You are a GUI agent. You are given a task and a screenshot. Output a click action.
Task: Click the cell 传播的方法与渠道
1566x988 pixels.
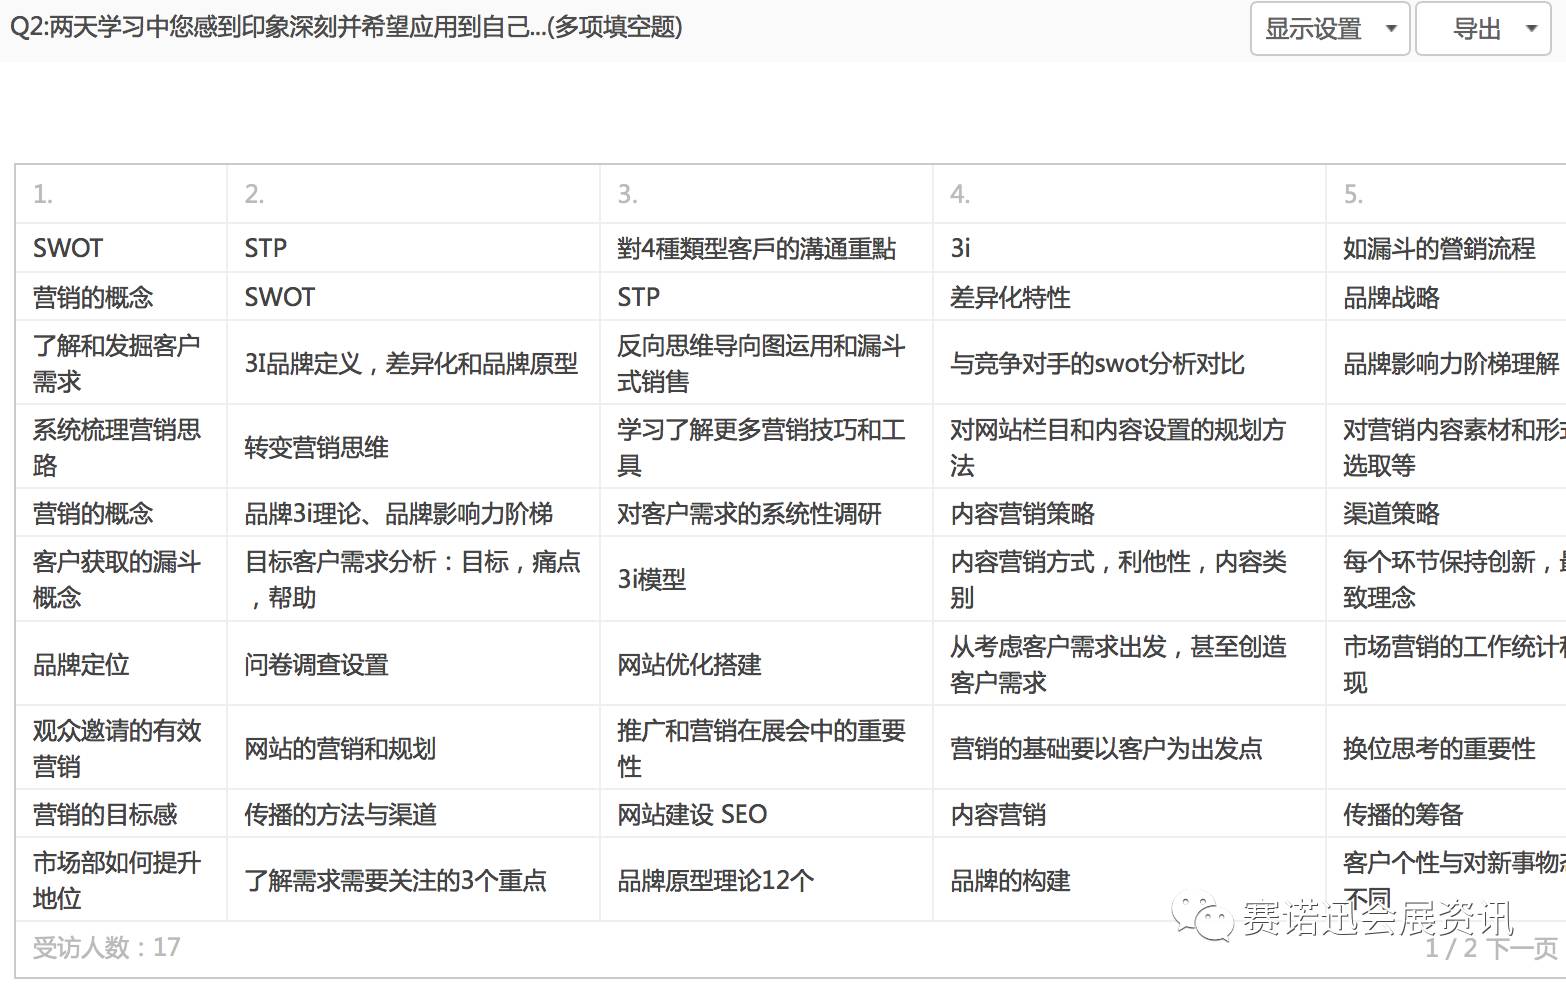[x=413, y=814]
